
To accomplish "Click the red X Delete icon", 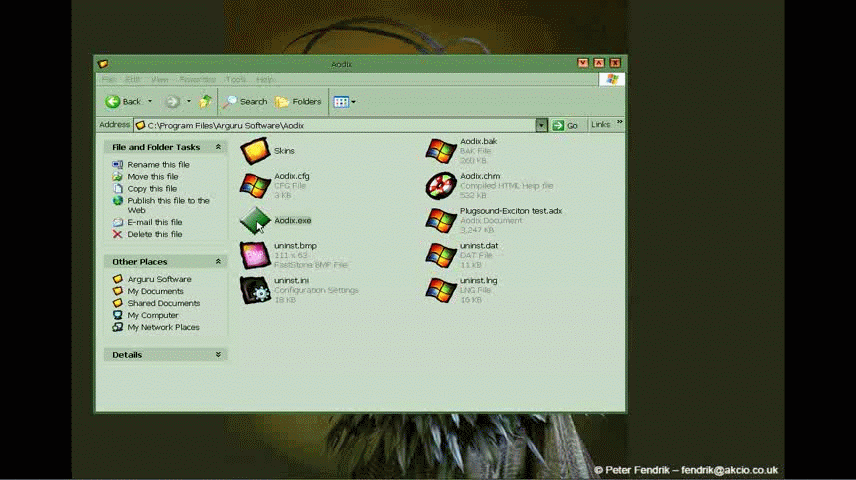I will click(x=117, y=234).
